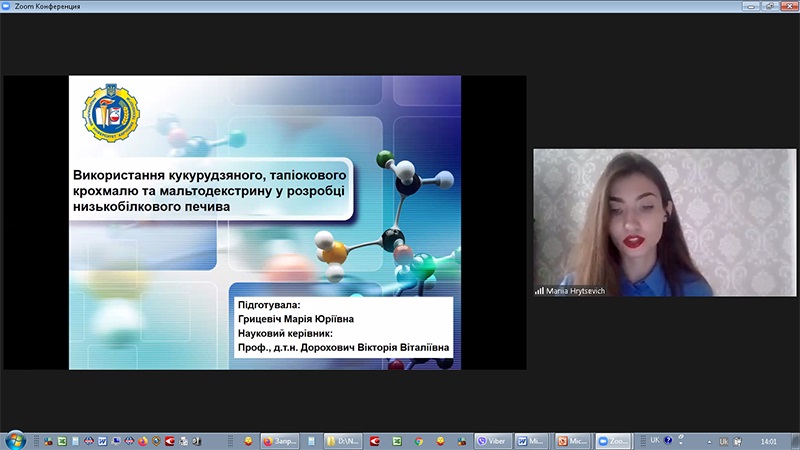Screen dimensions: 800x450
Task: Maximize the Zoom Конференция window
Action: pyautogui.click(x=770, y=6)
